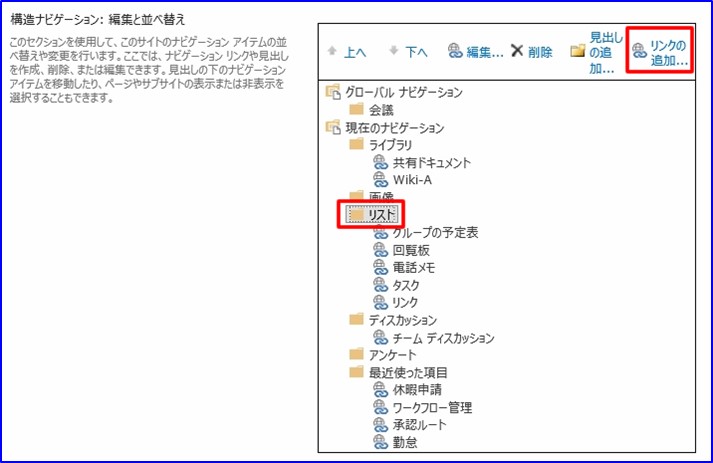Screen dimensions: 713x463
Task: Click the 共有ドキュメント link icon
Action: pyautogui.click(x=381, y=162)
